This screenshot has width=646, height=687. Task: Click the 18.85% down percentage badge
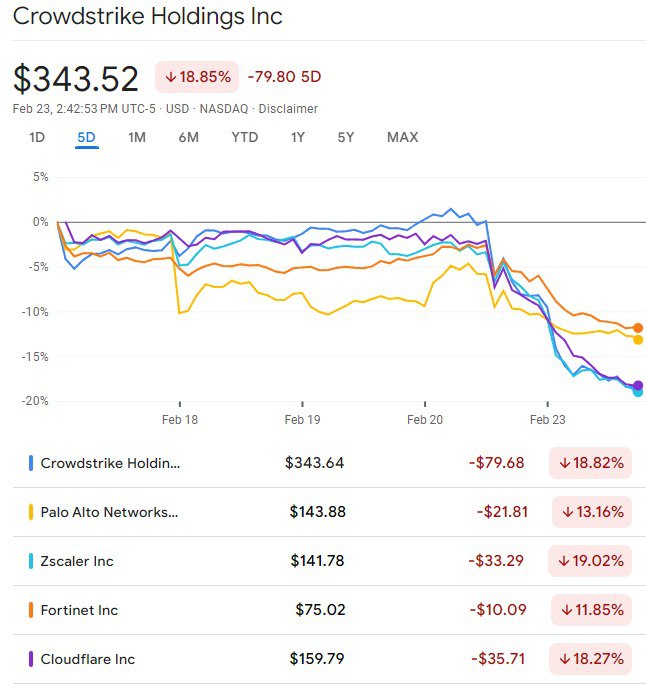[195, 77]
